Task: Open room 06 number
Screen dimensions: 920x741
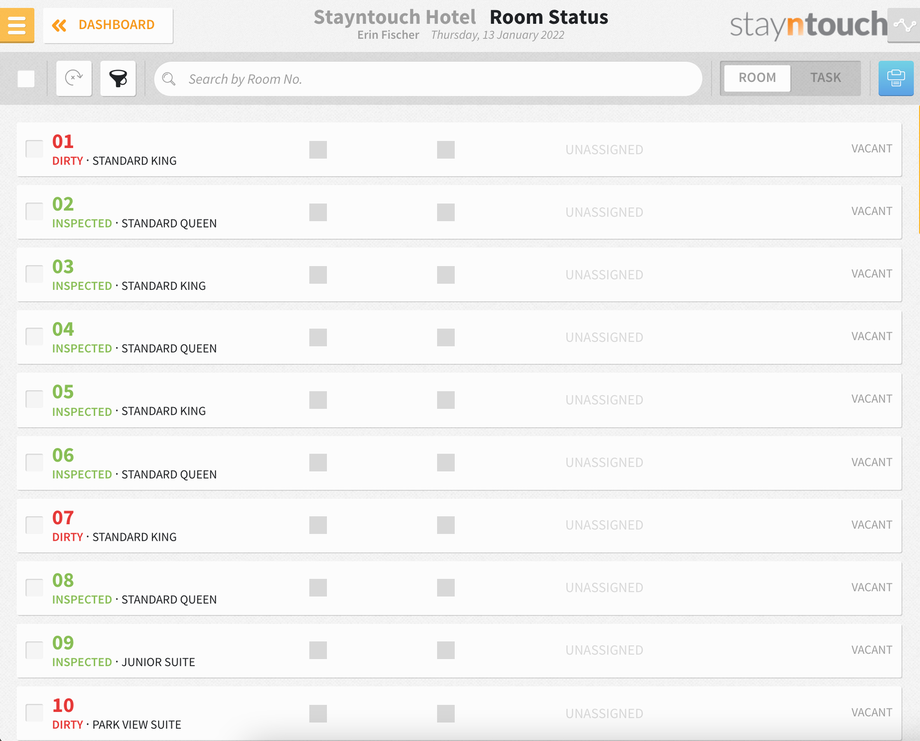Action: [x=63, y=455]
